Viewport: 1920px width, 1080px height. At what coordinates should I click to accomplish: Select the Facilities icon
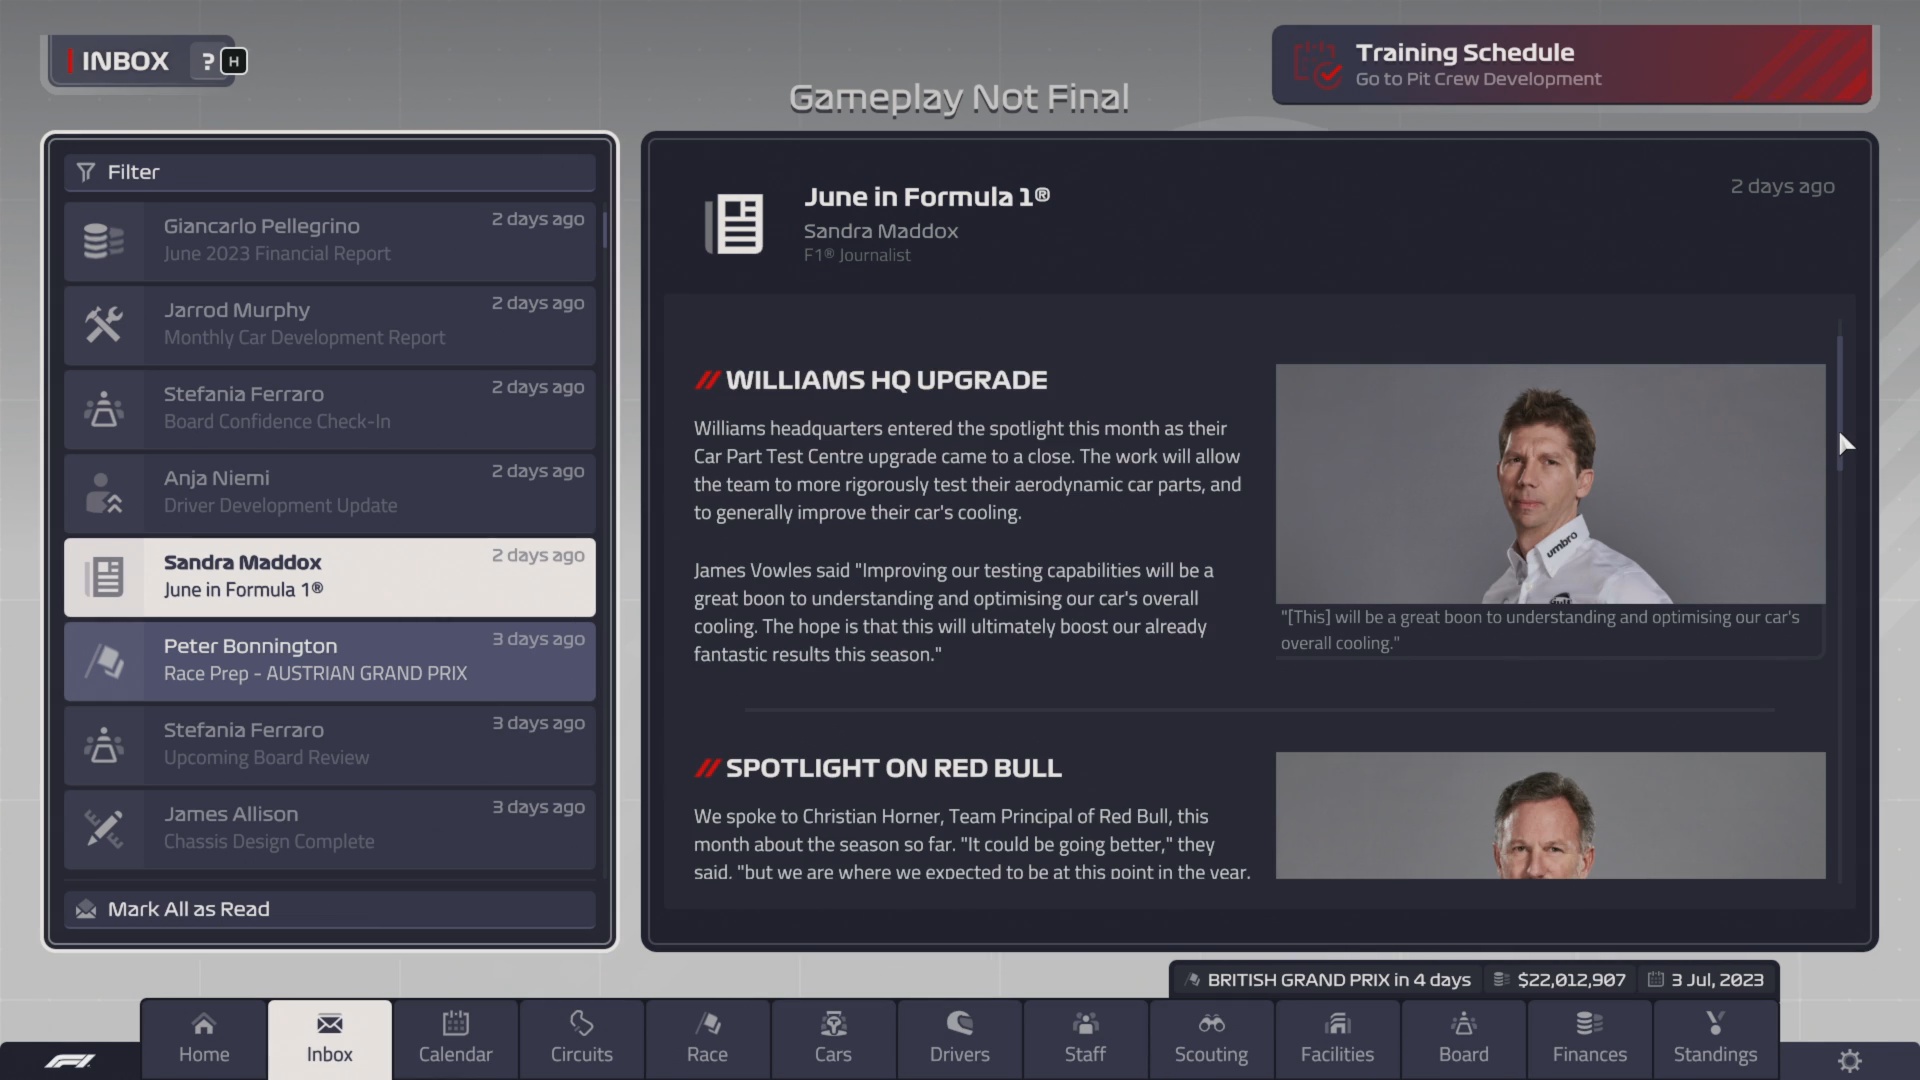click(1337, 1037)
